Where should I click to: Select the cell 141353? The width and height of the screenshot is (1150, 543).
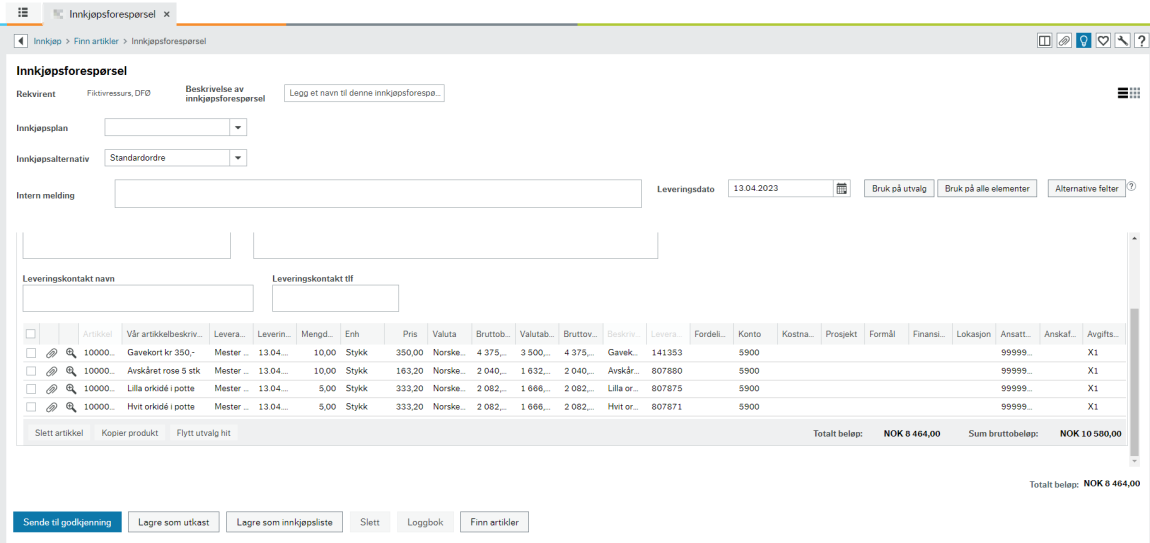pos(668,353)
